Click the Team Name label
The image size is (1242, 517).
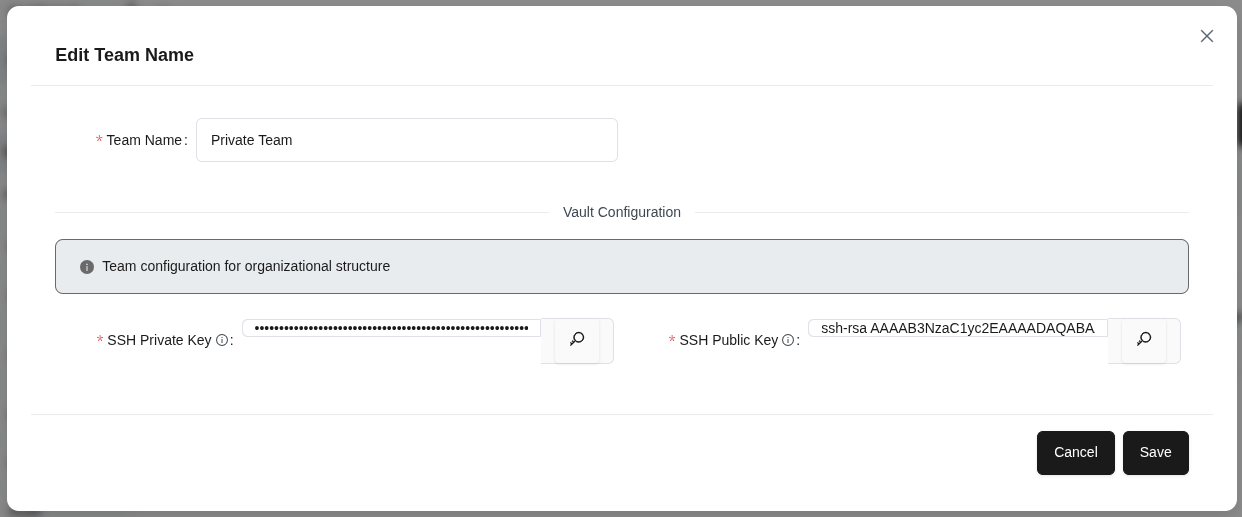144,140
